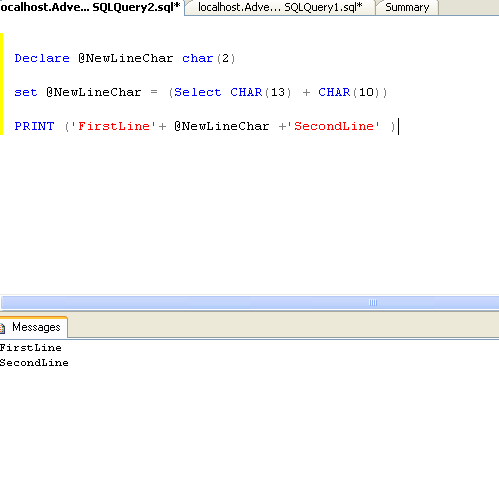
Task: Click the 'FirstLine' string literal
Action: pos(113,126)
